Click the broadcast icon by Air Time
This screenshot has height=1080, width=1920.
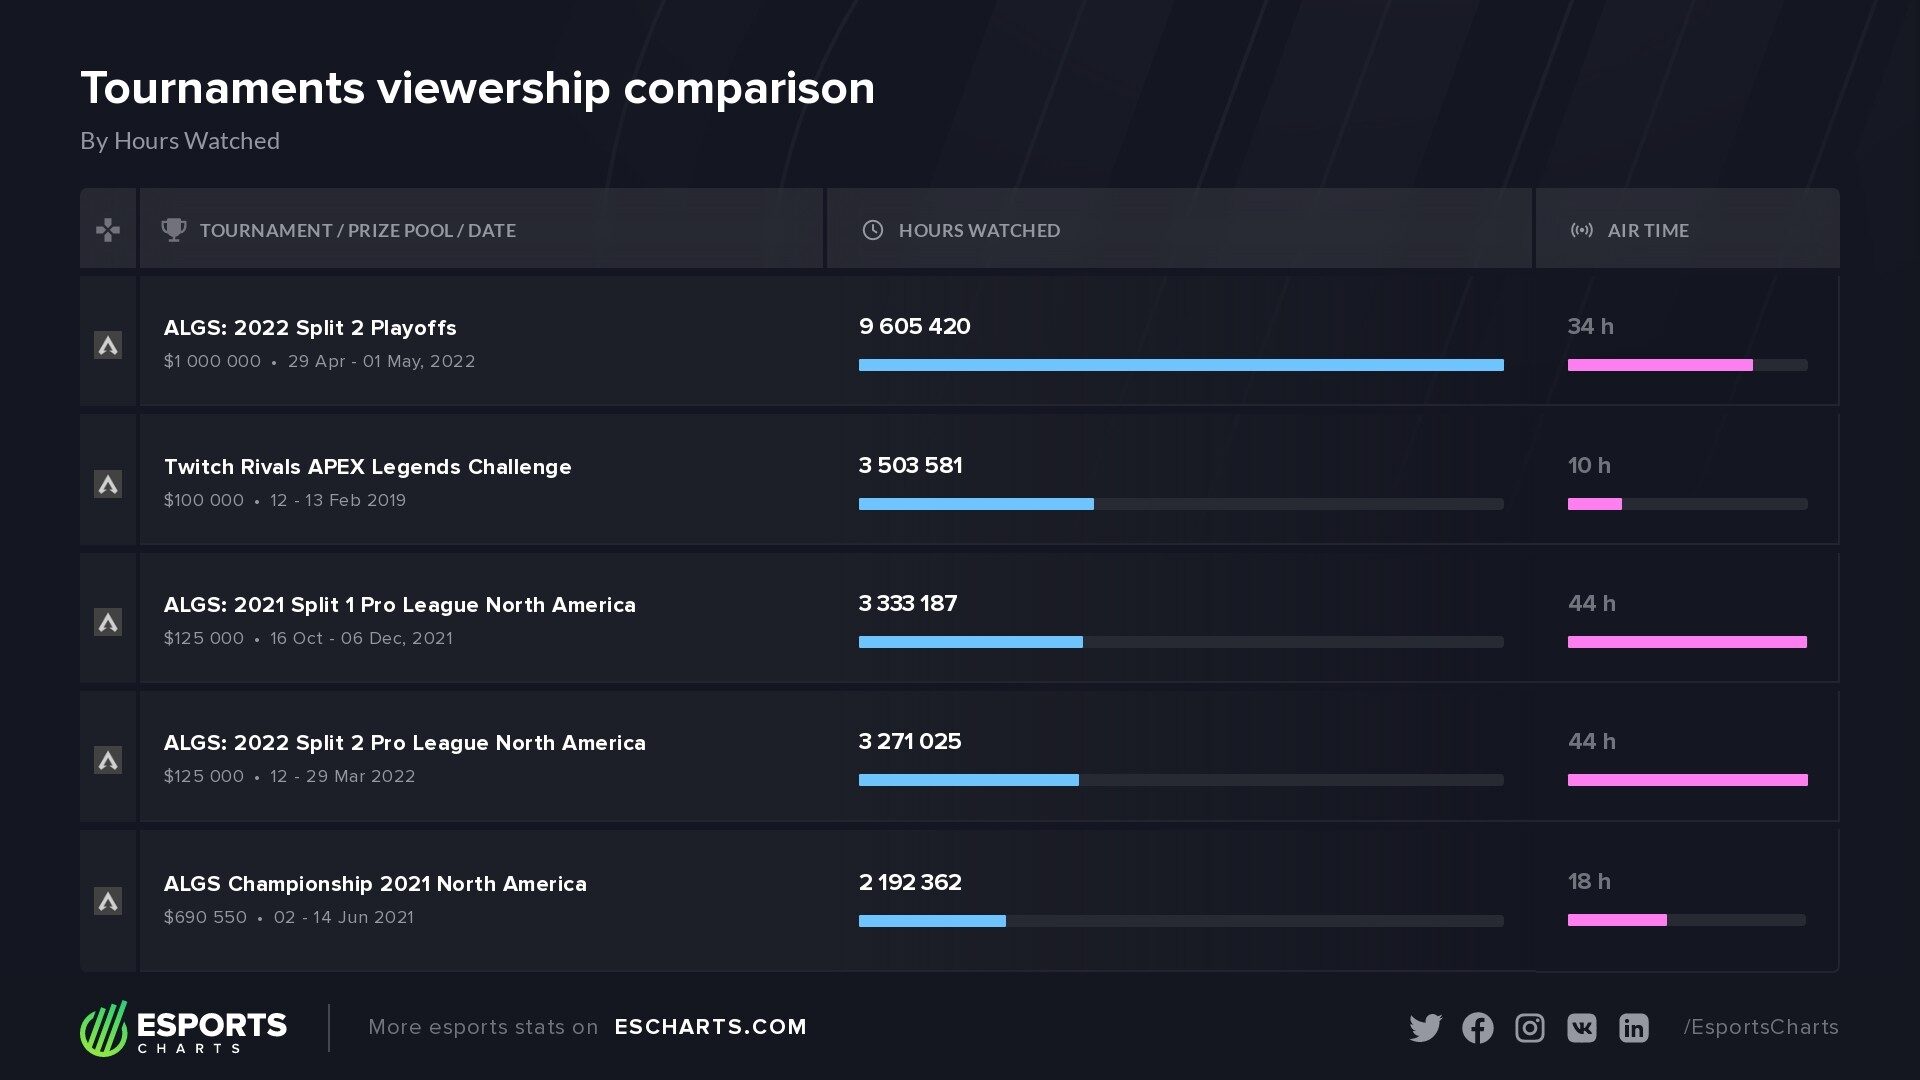click(1581, 230)
